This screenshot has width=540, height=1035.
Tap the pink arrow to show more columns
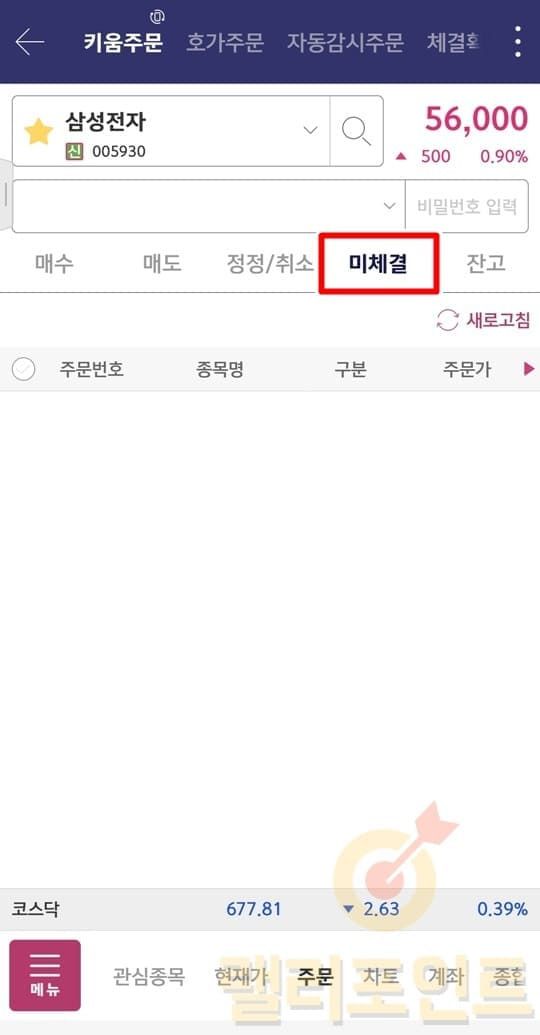tap(529, 369)
